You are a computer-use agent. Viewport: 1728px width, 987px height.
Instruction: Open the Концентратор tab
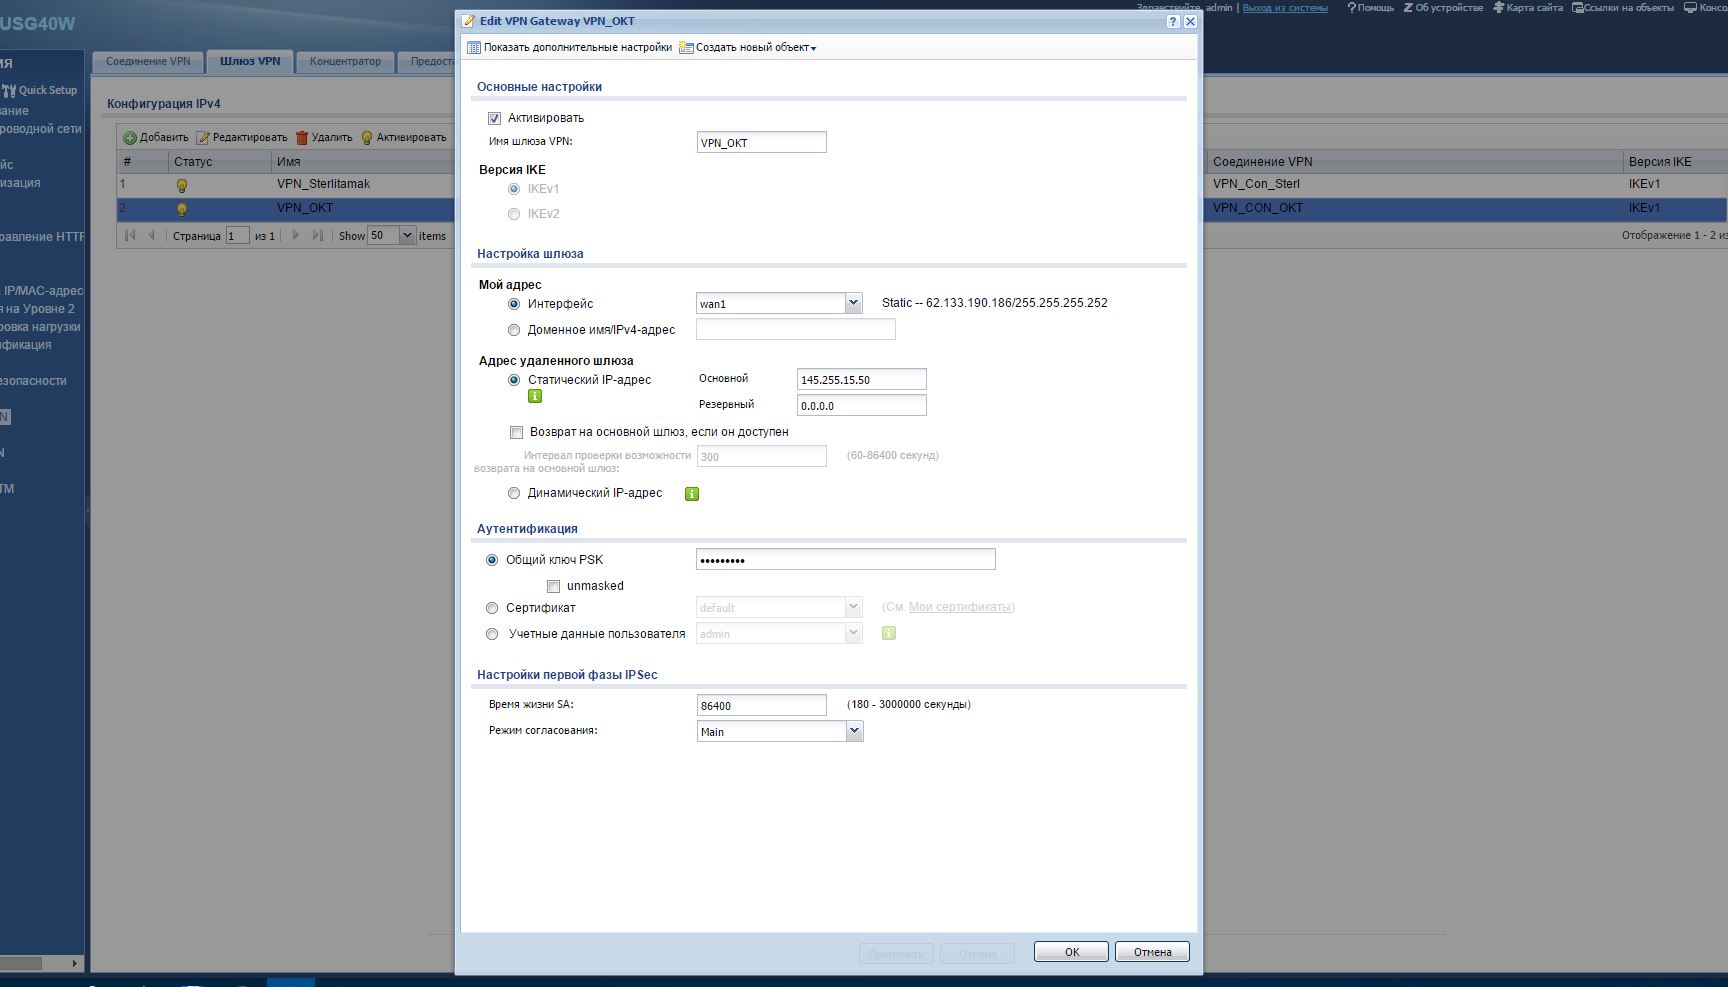pos(345,62)
